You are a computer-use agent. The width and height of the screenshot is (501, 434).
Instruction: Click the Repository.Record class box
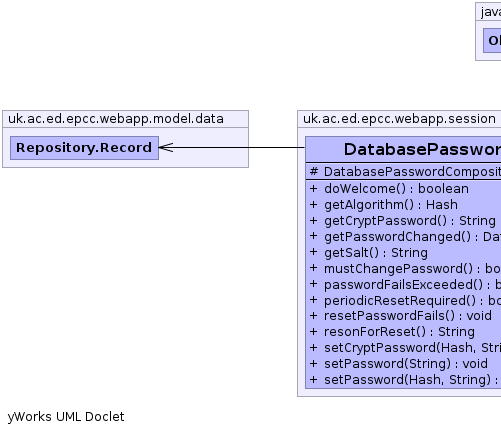pos(84,148)
